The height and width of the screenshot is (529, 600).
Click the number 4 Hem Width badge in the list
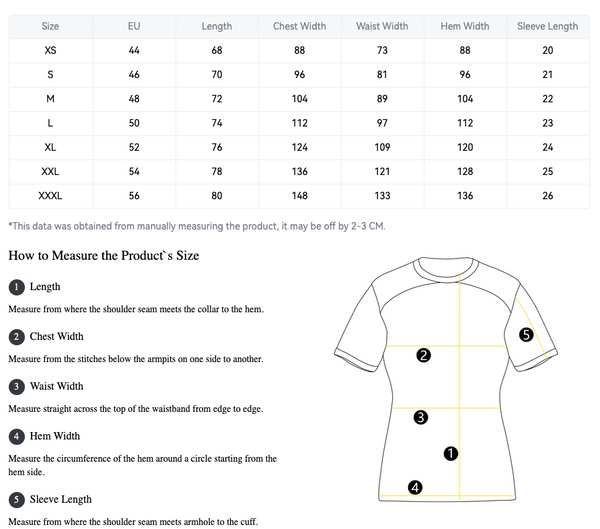coord(16,436)
